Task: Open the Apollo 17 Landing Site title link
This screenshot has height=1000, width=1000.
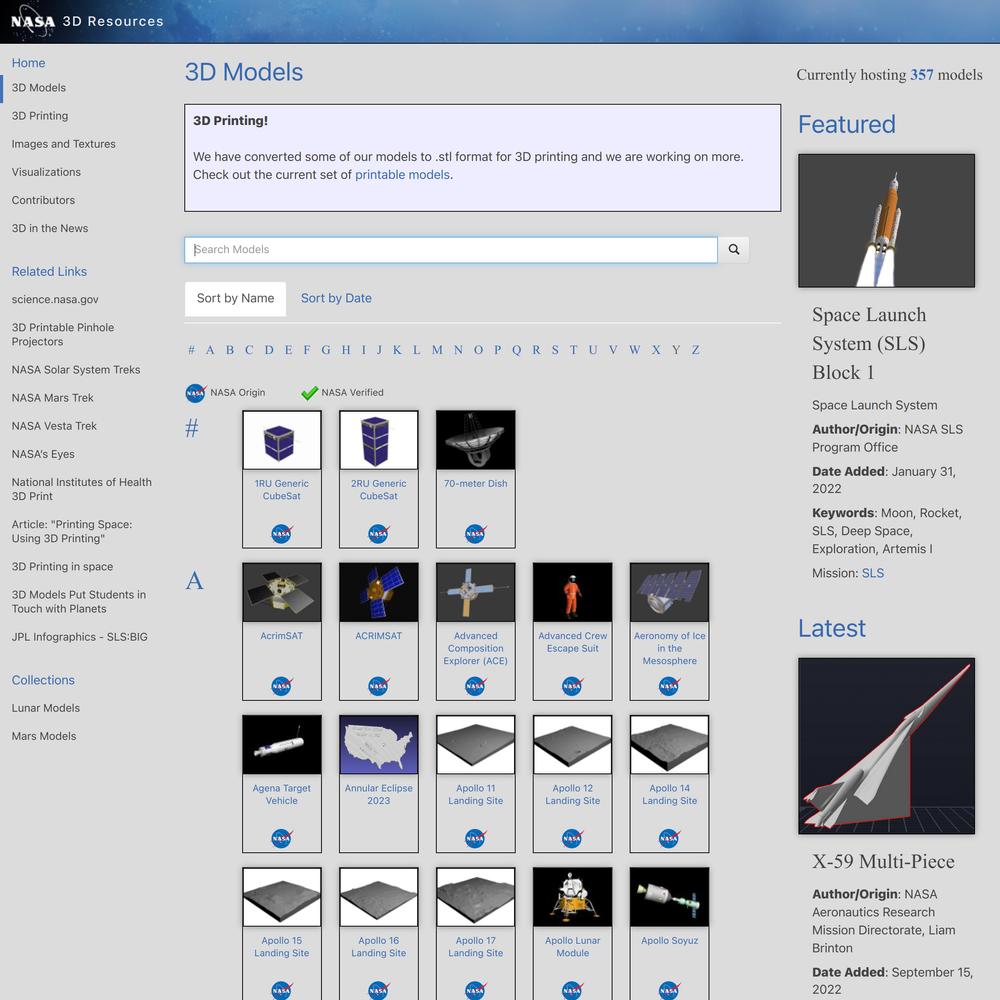Action: 476,947
